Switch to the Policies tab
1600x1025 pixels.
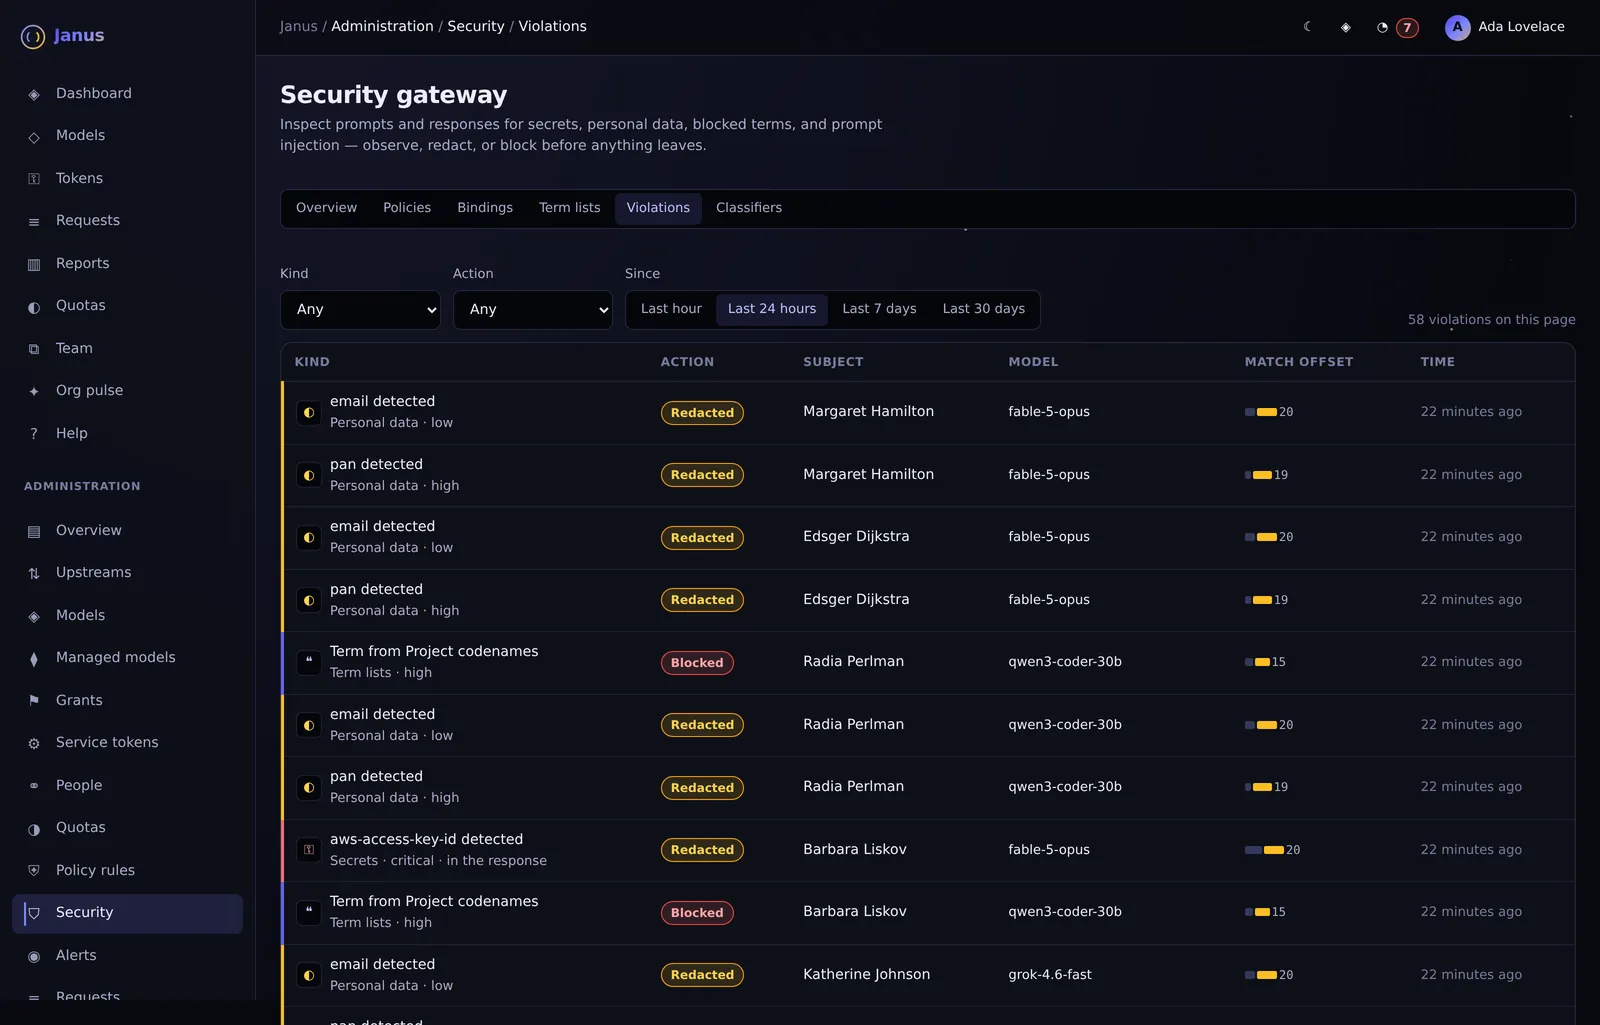[x=407, y=208]
